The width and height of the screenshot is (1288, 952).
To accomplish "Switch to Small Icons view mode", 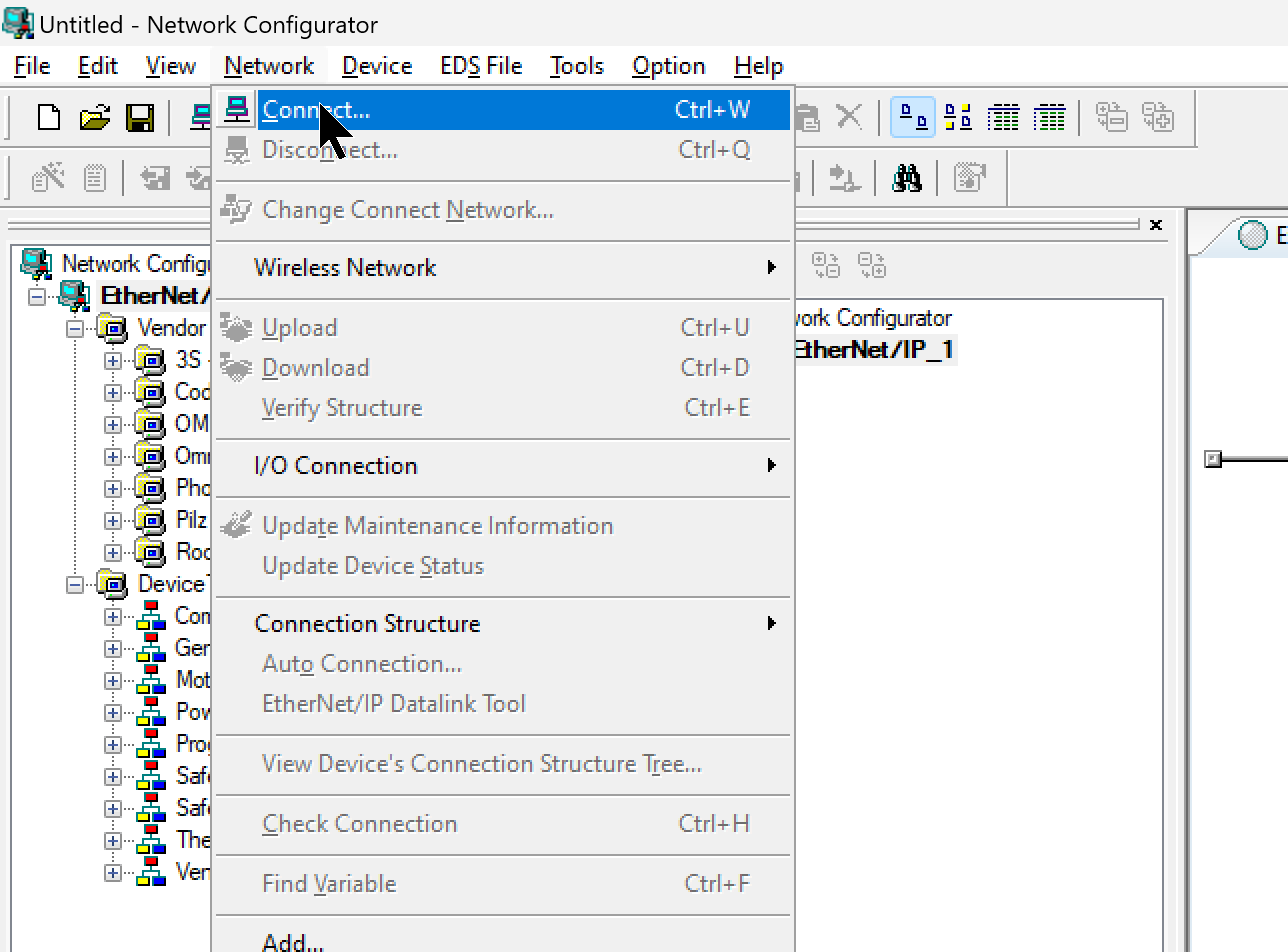I will [958, 118].
